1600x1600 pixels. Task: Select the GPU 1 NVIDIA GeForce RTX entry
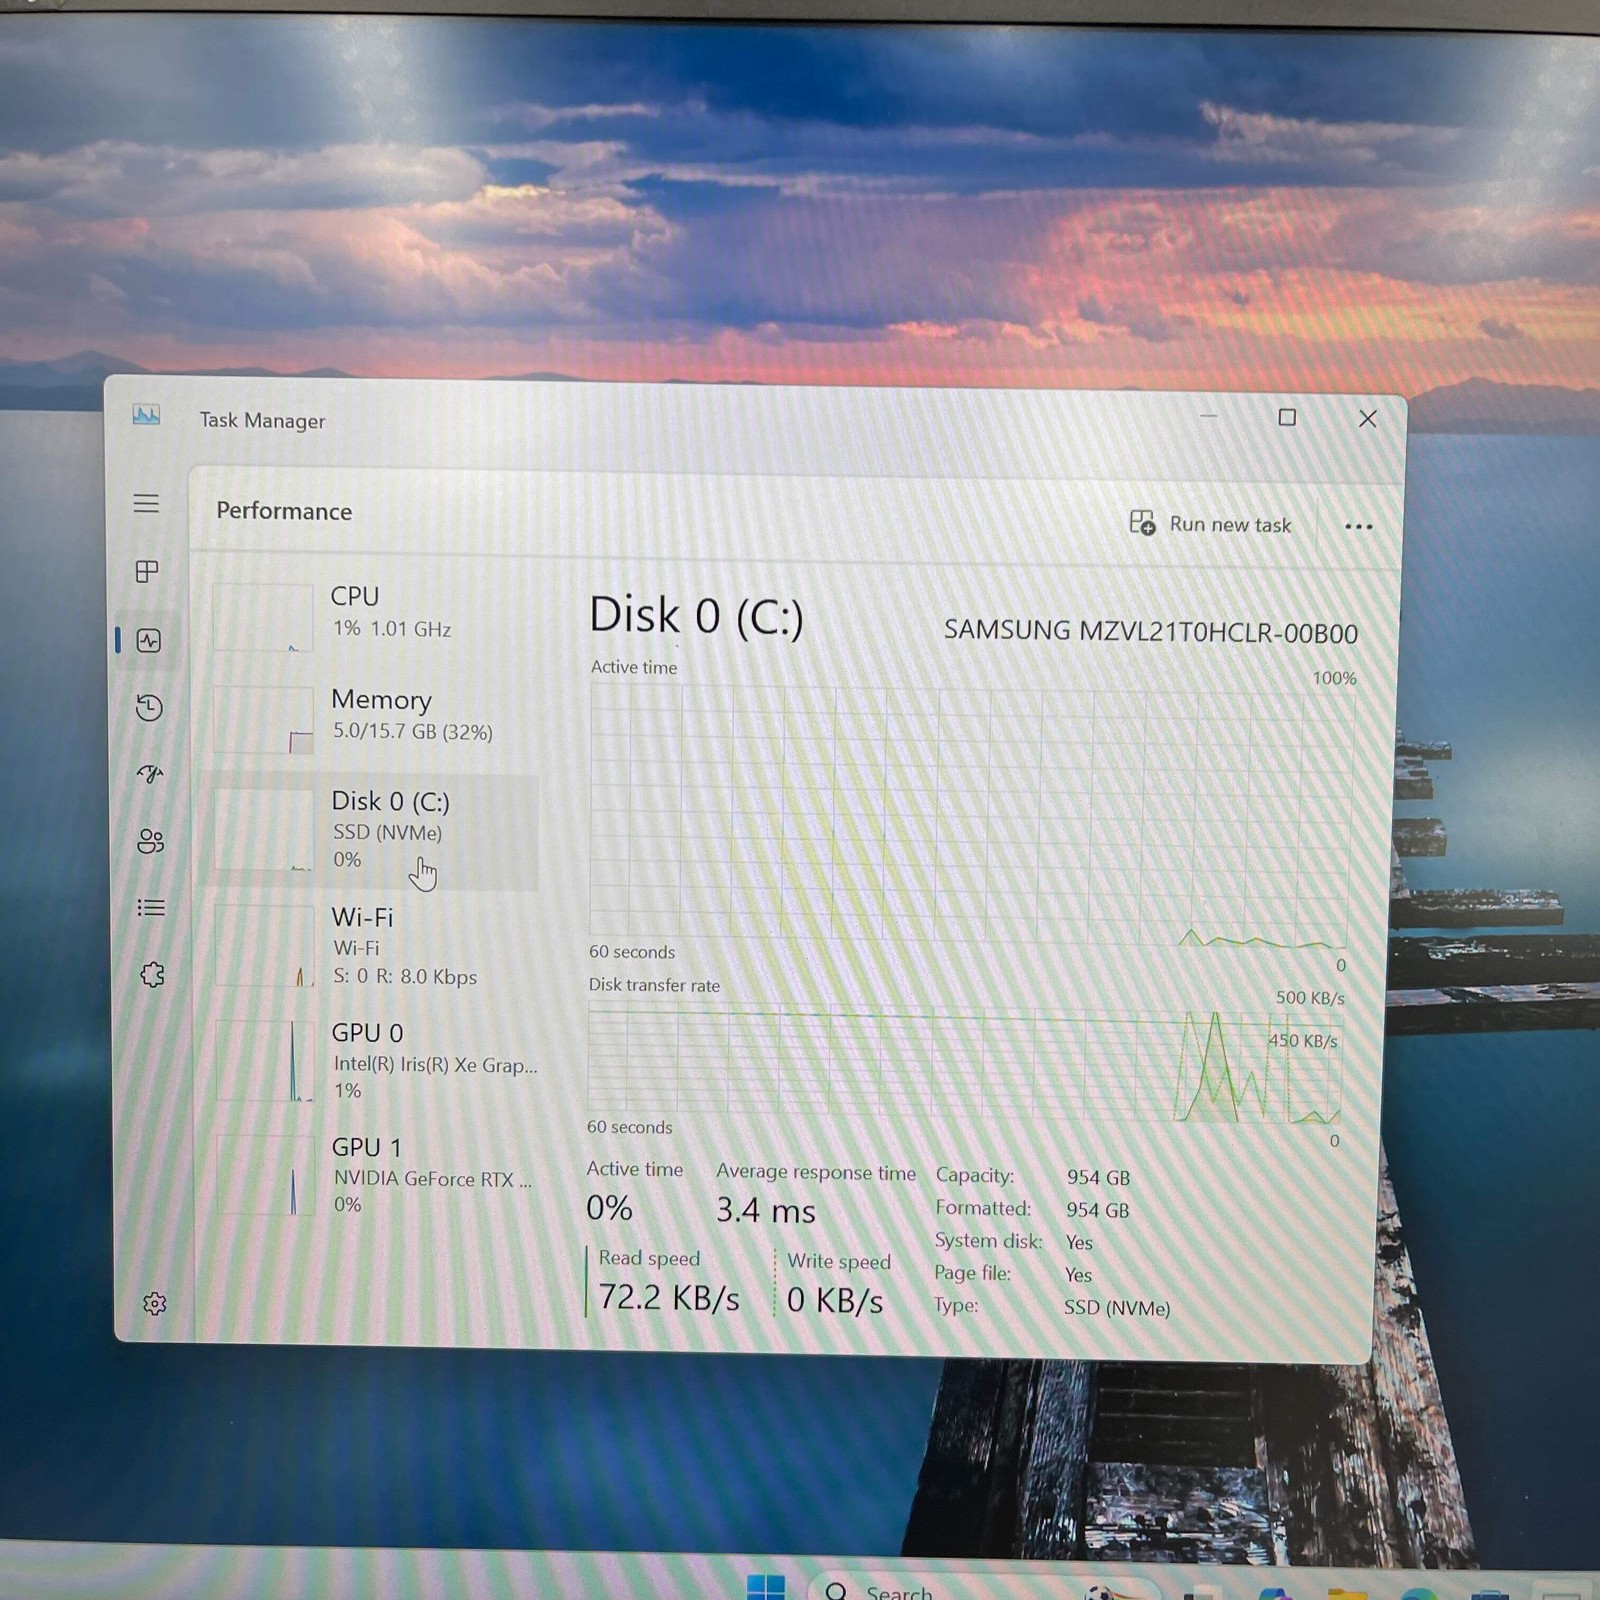tap(376, 1176)
